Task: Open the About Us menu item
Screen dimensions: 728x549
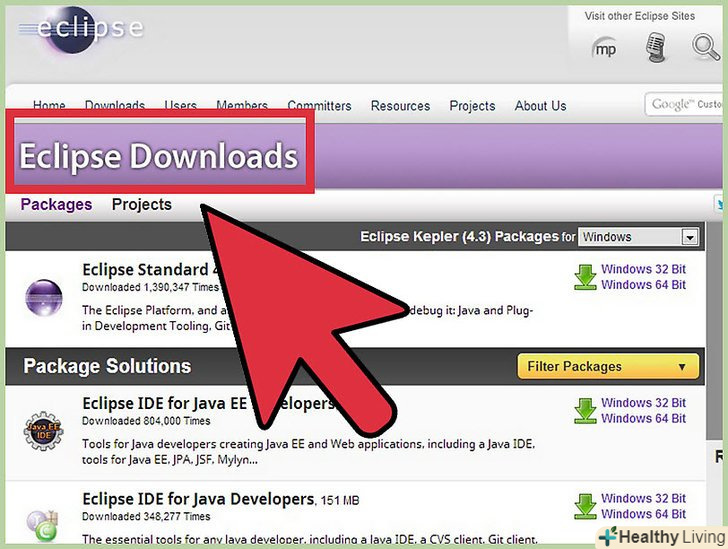Action: pos(540,106)
